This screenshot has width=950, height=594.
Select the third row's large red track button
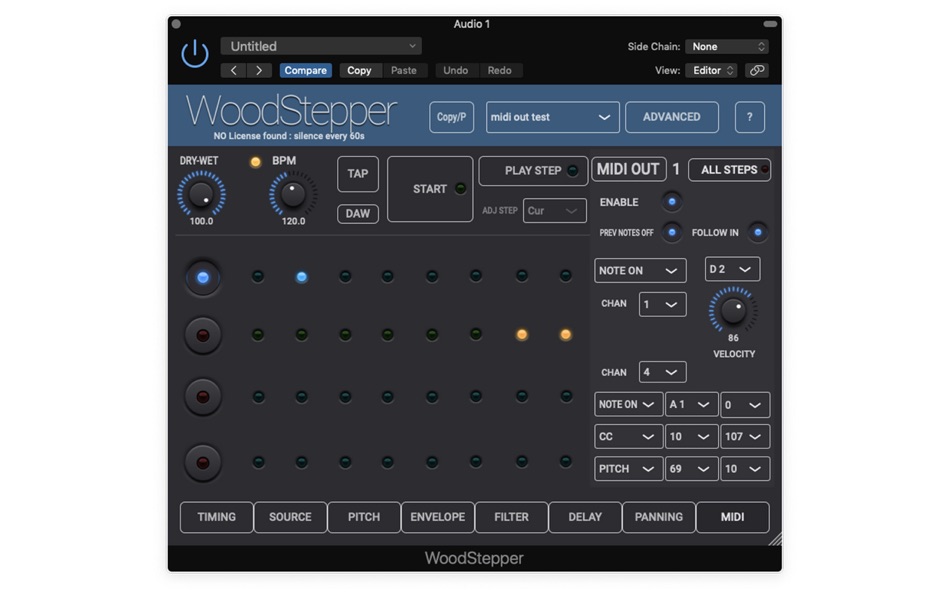pyautogui.click(x=203, y=397)
